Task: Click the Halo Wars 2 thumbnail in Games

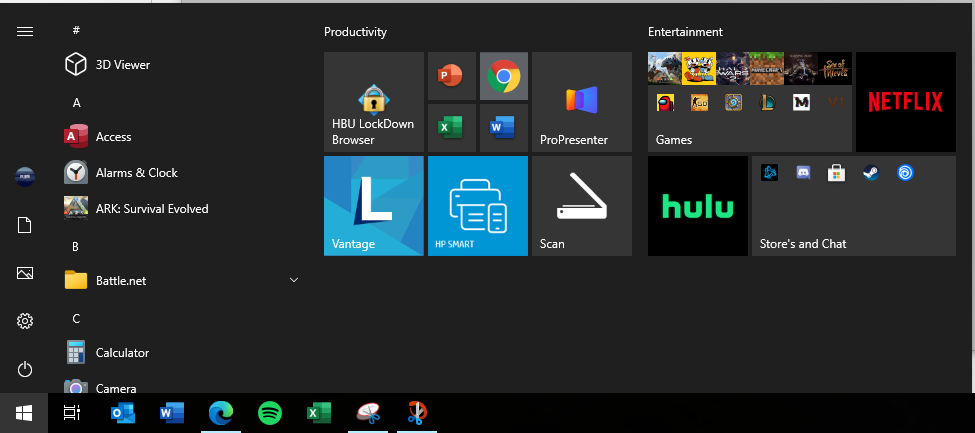Action: click(733, 68)
